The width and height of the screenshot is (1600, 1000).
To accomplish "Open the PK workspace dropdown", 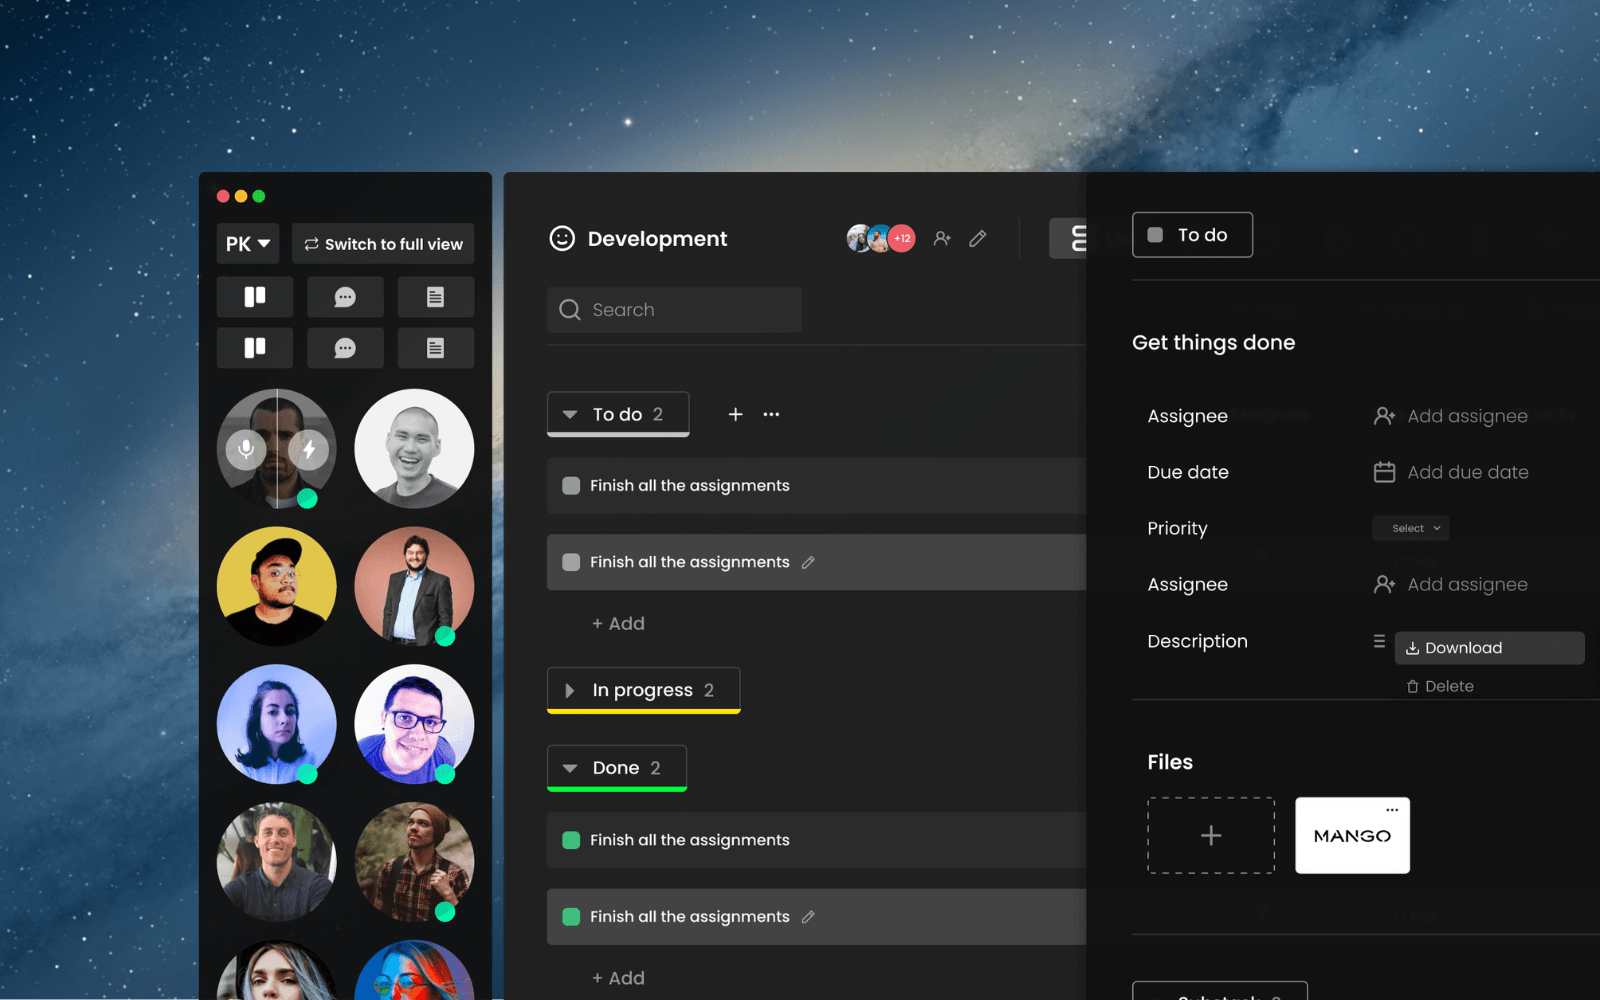I will pyautogui.click(x=247, y=244).
